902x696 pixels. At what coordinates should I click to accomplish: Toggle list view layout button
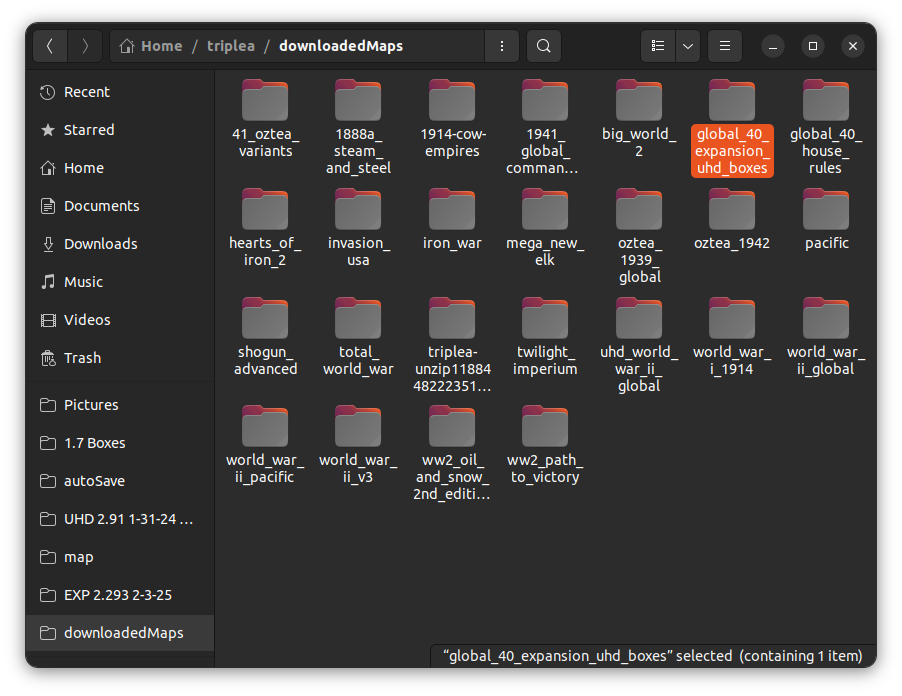[x=657, y=46]
